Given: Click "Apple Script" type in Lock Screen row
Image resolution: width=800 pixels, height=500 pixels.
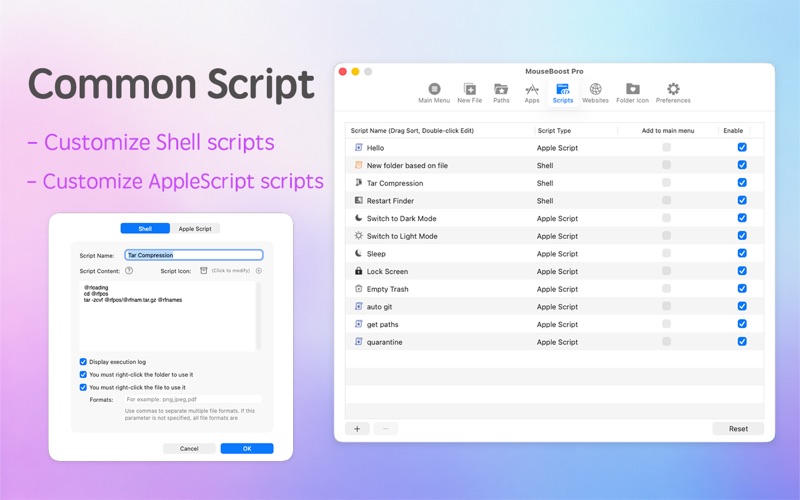Looking at the screenshot, I should tap(557, 271).
